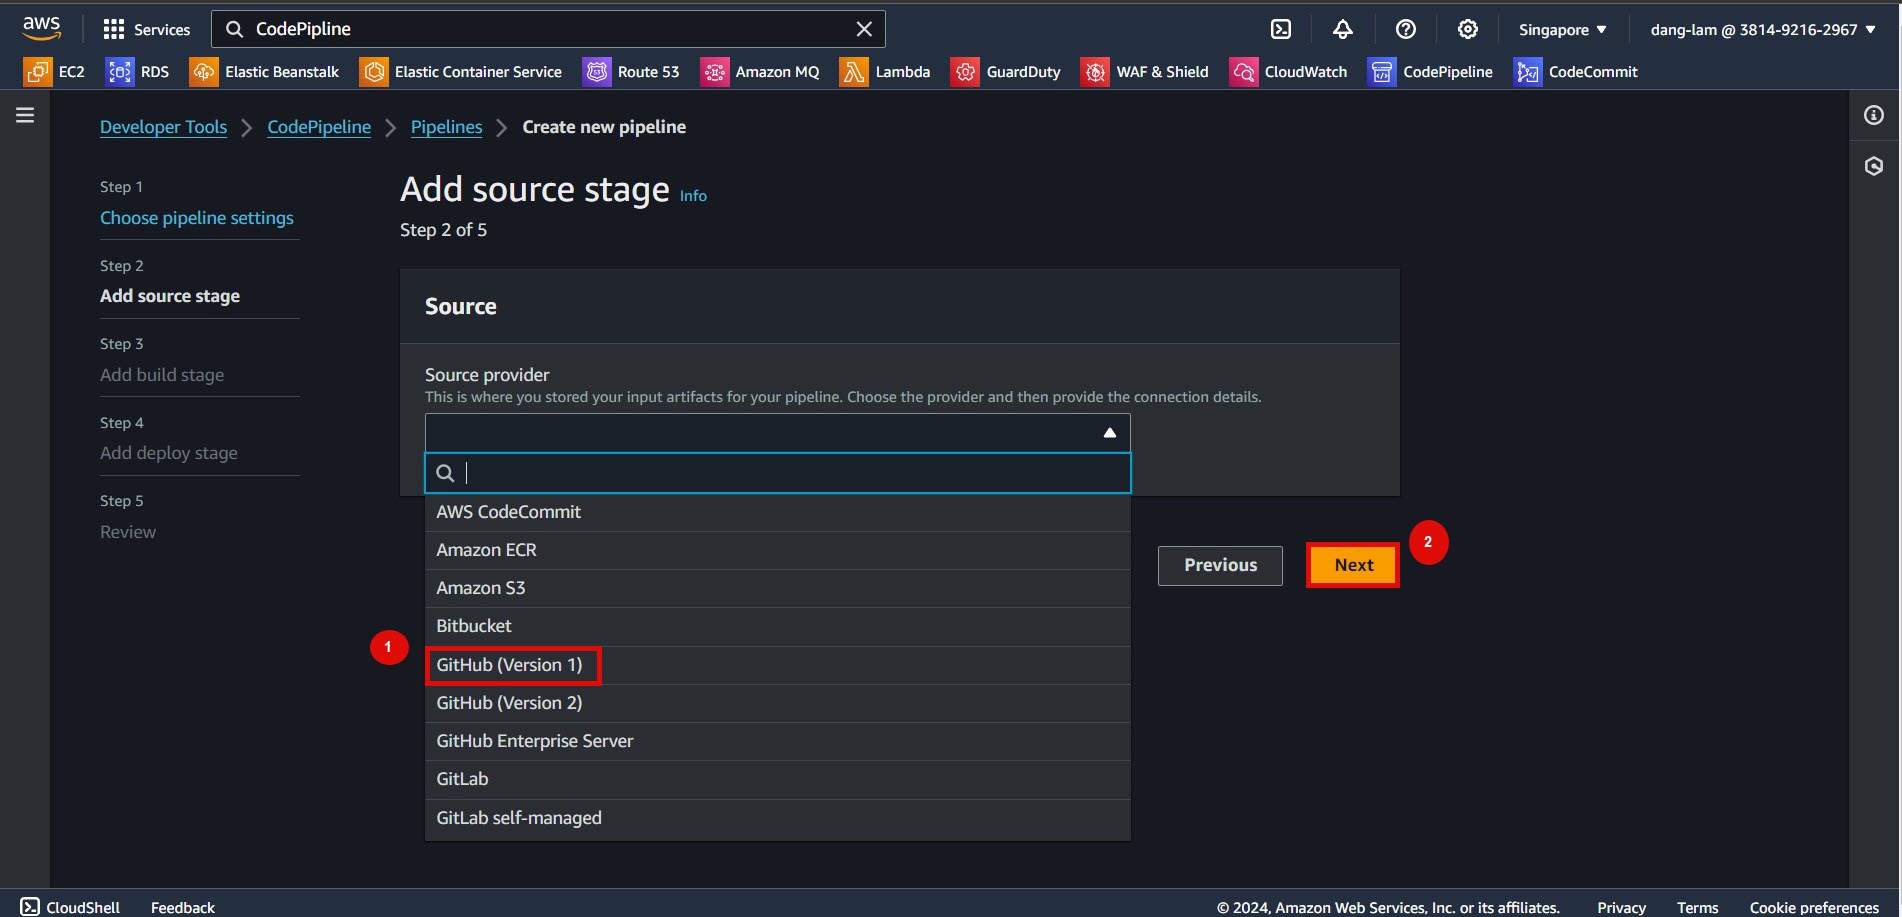Open the help question mark icon

[1405, 29]
